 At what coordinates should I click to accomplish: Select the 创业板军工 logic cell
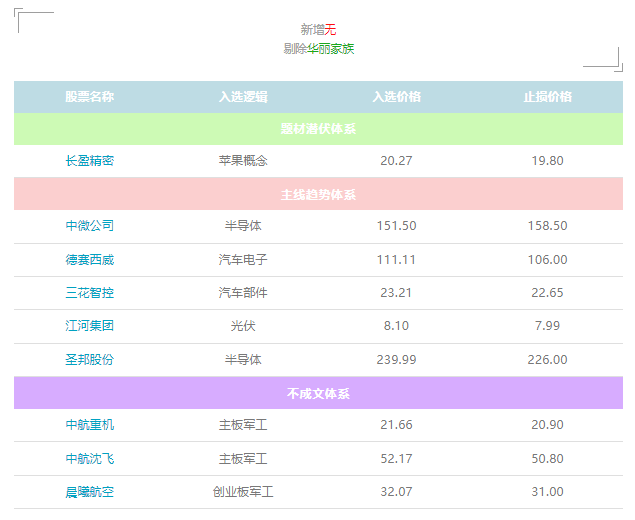[243, 492]
